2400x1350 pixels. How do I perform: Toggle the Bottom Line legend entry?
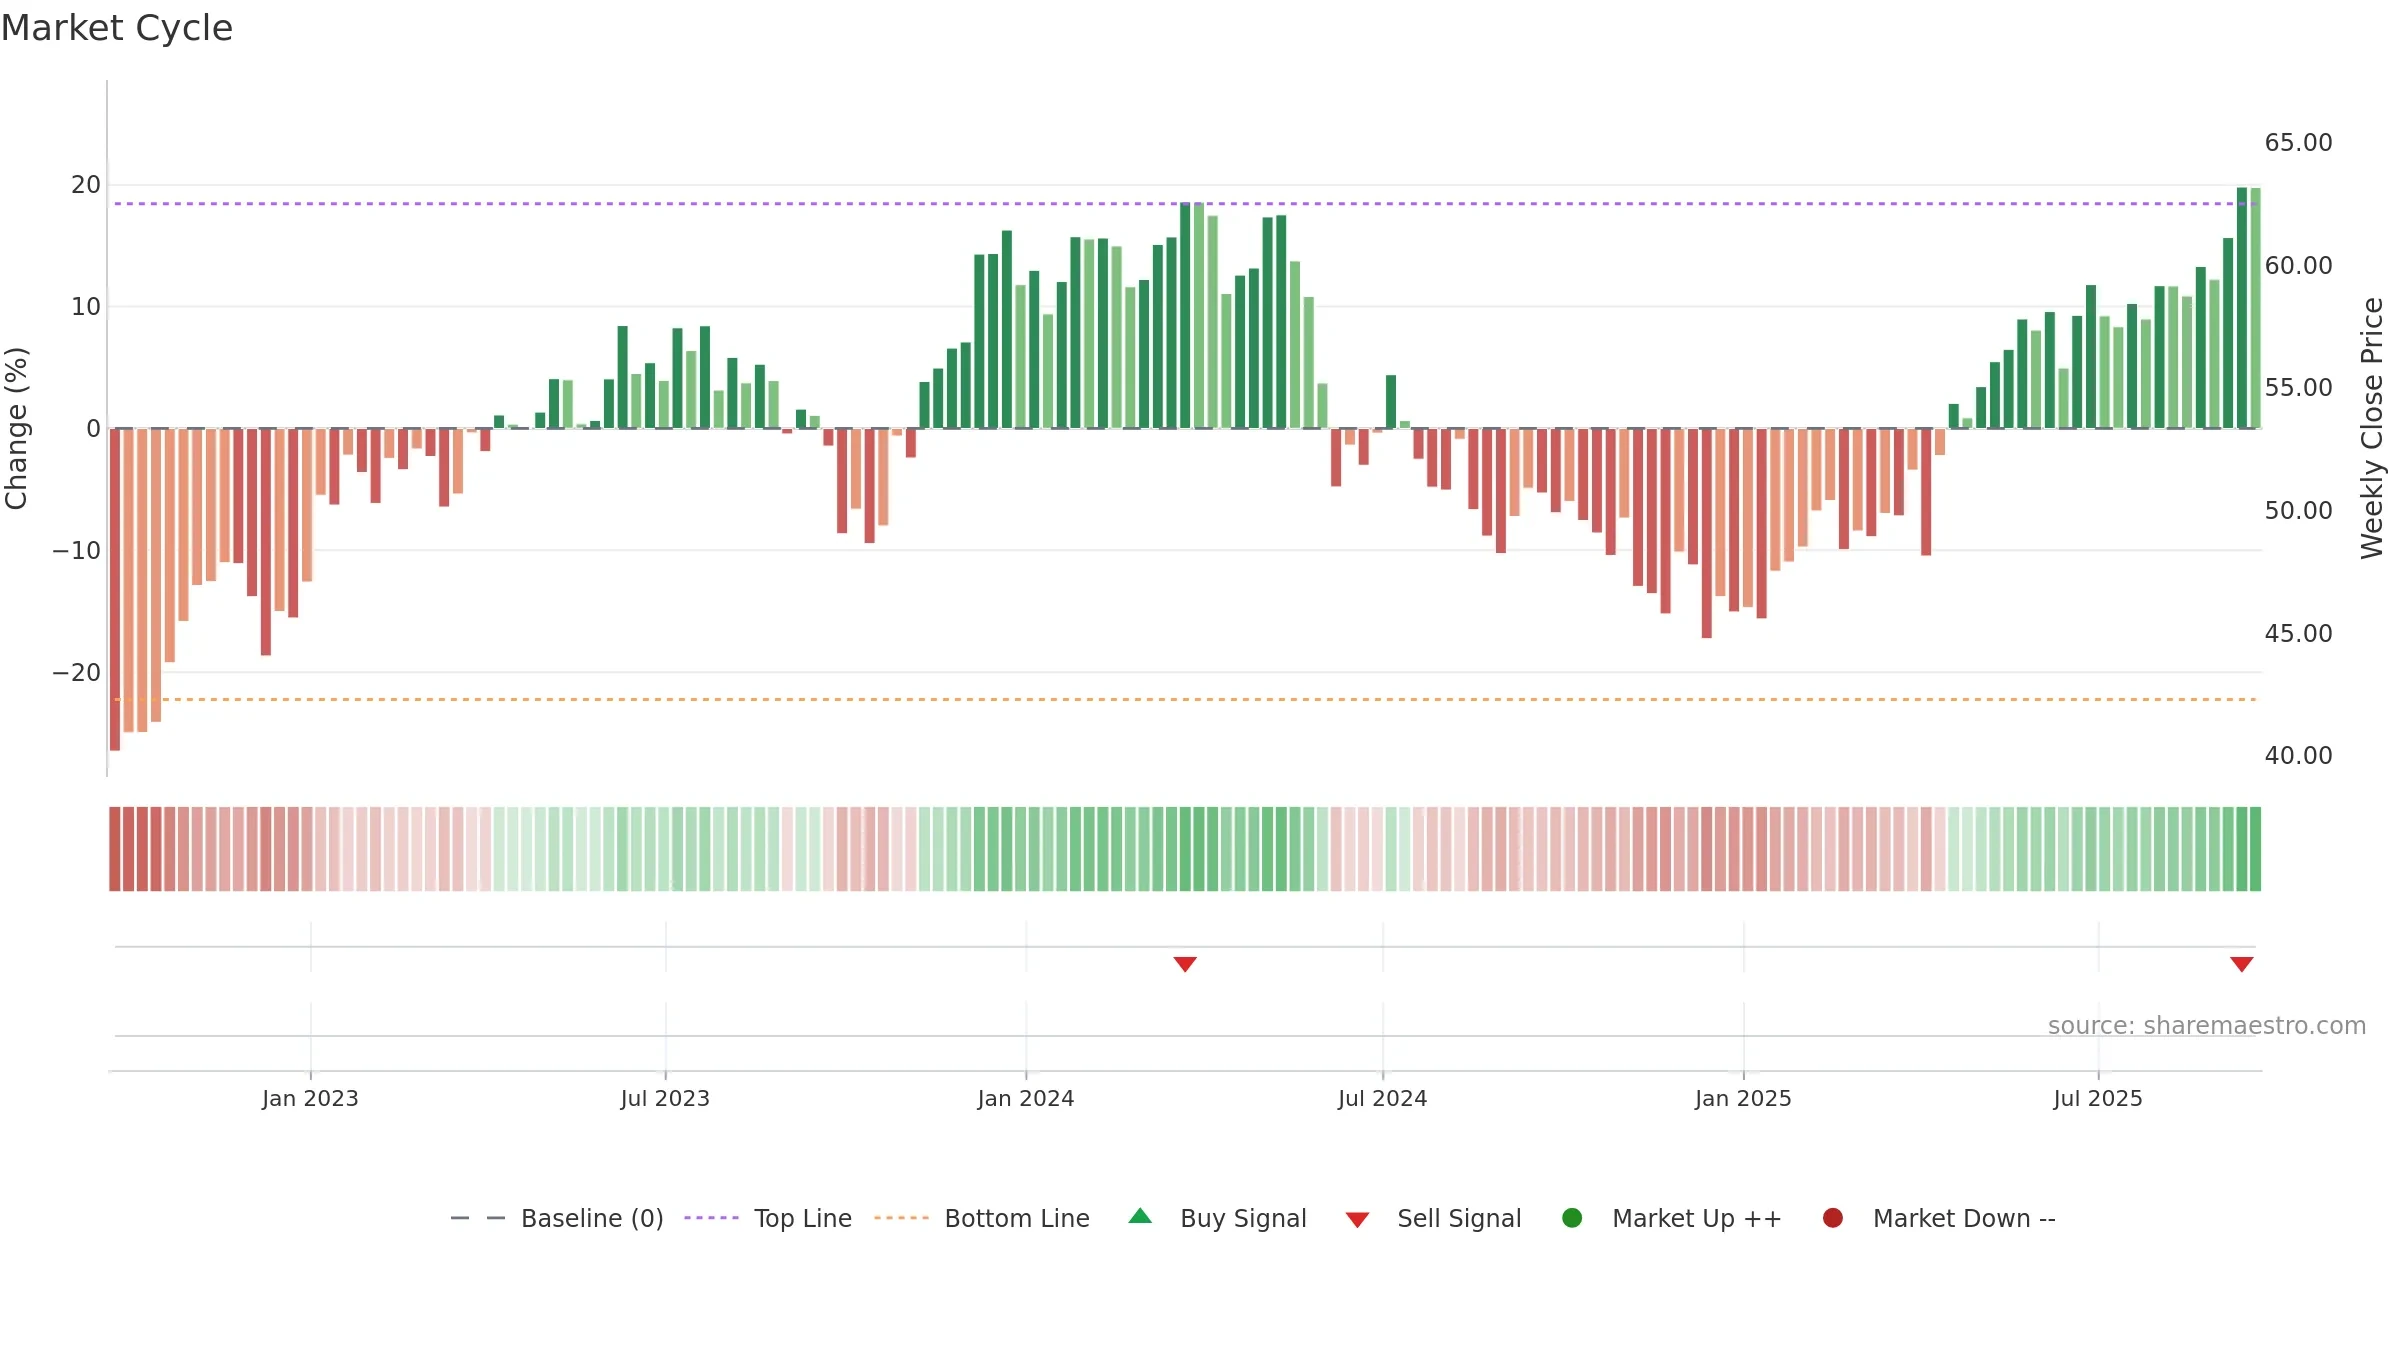pyautogui.click(x=982, y=1218)
